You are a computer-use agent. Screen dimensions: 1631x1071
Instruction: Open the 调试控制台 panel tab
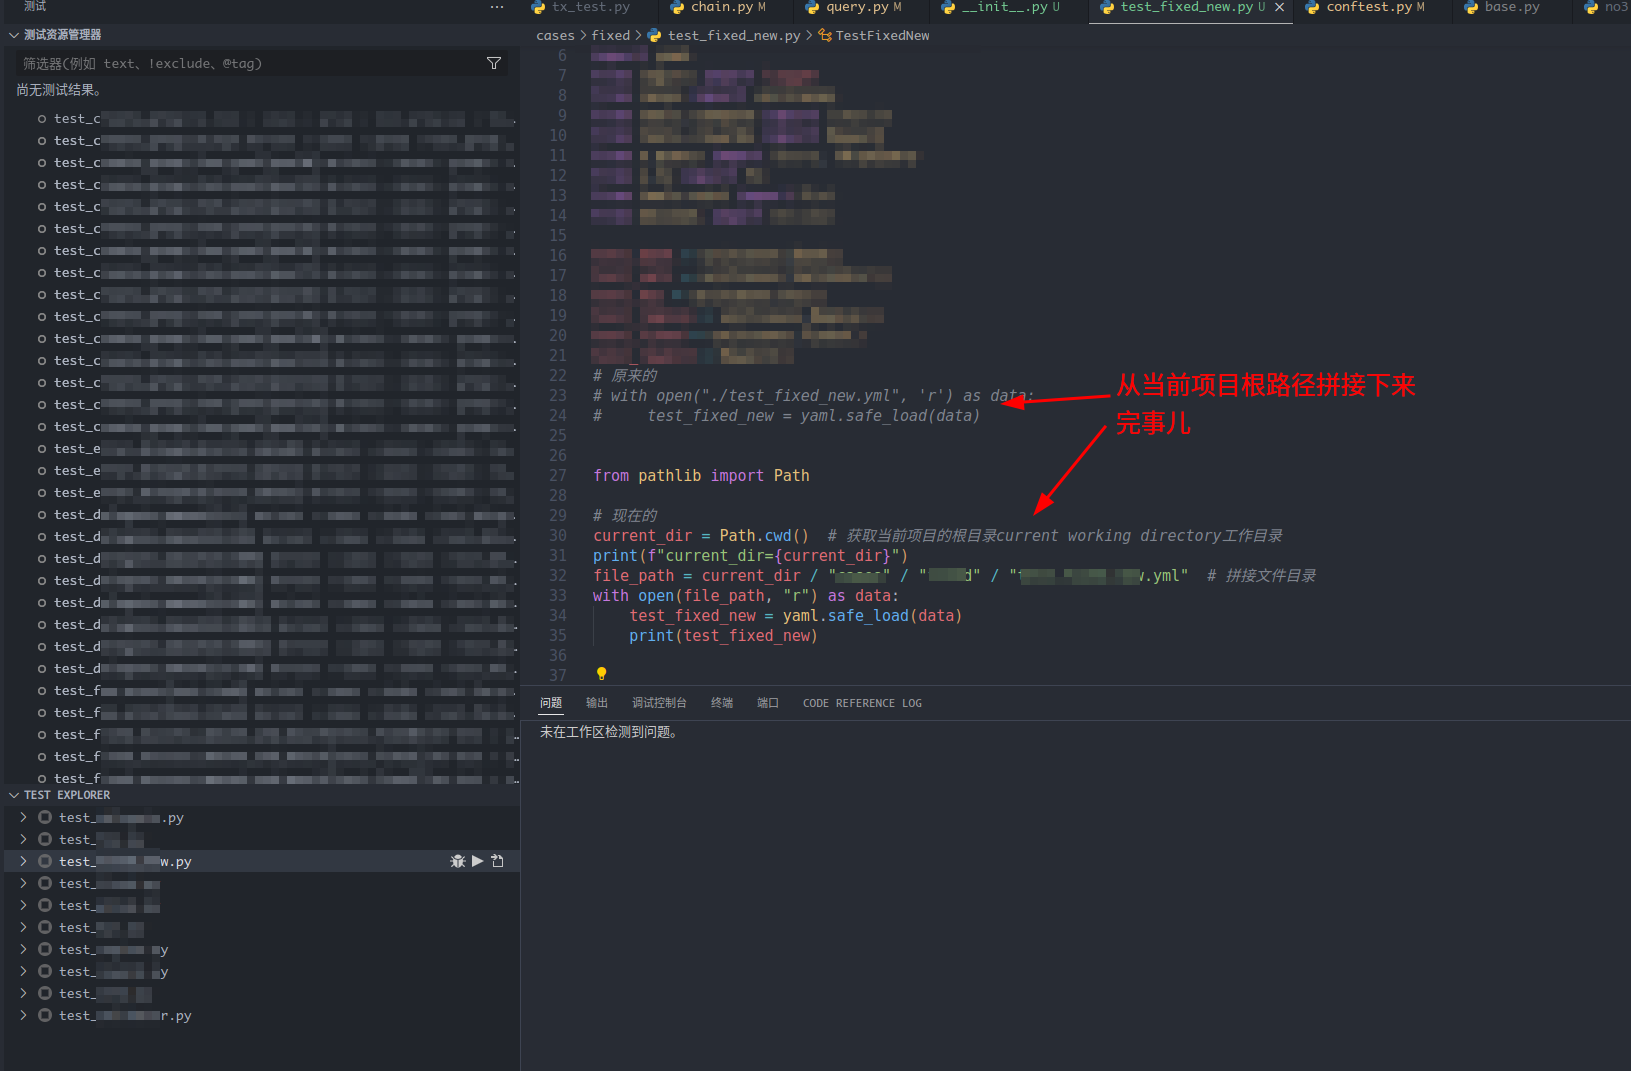[x=659, y=703]
